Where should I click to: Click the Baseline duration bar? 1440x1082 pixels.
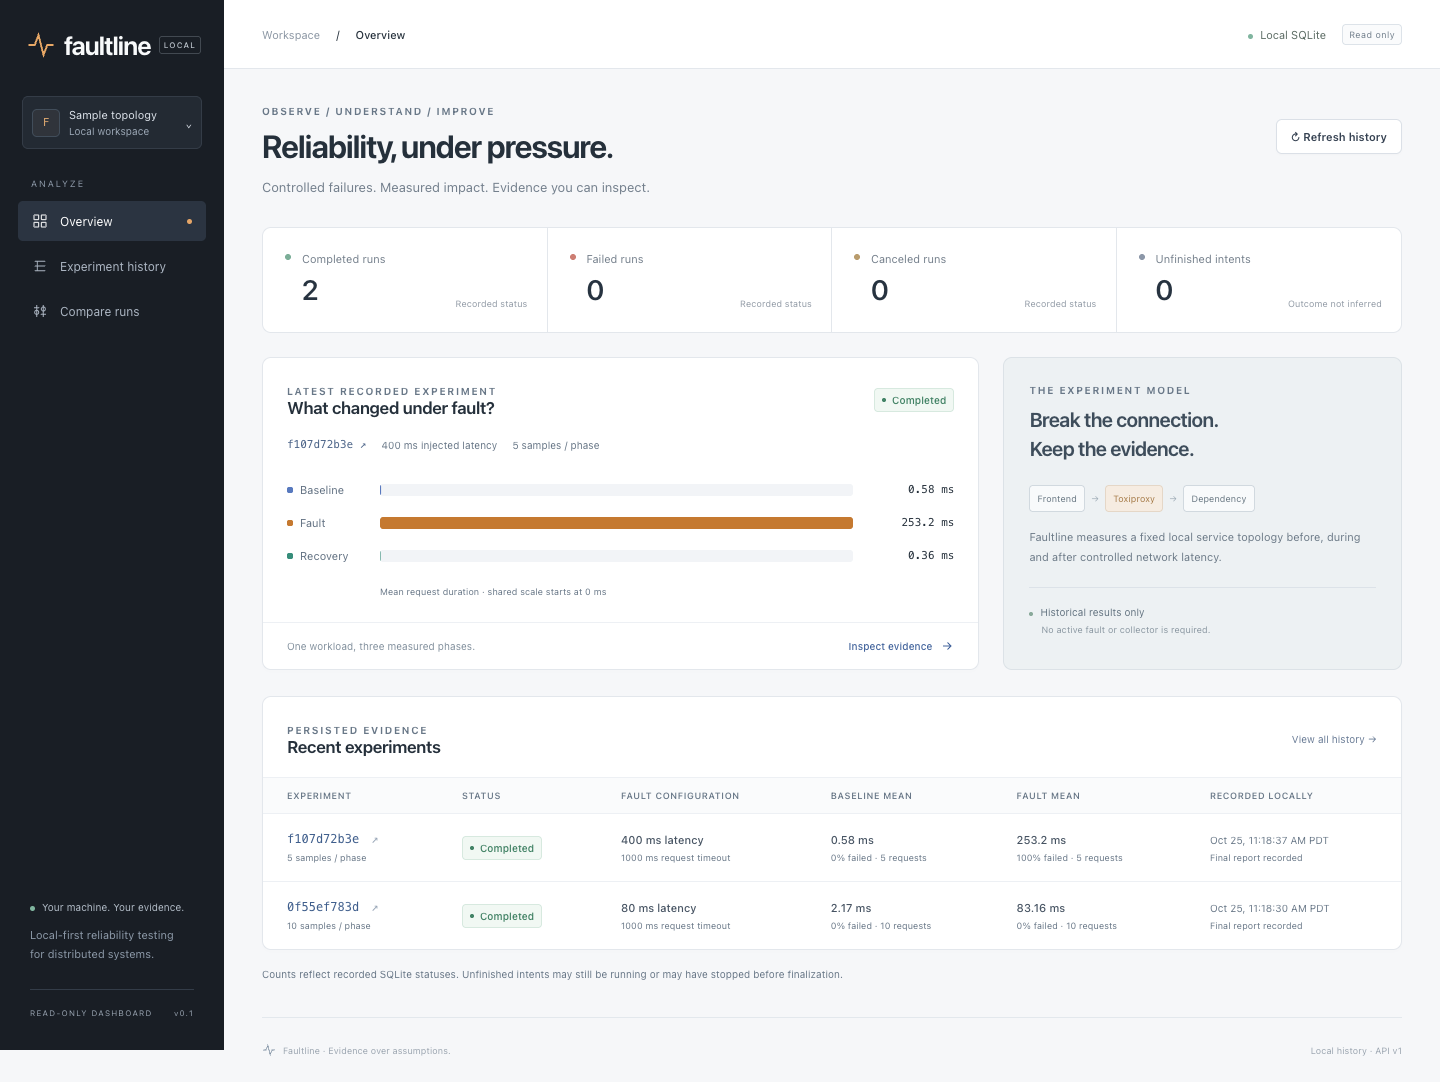coord(616,490)
